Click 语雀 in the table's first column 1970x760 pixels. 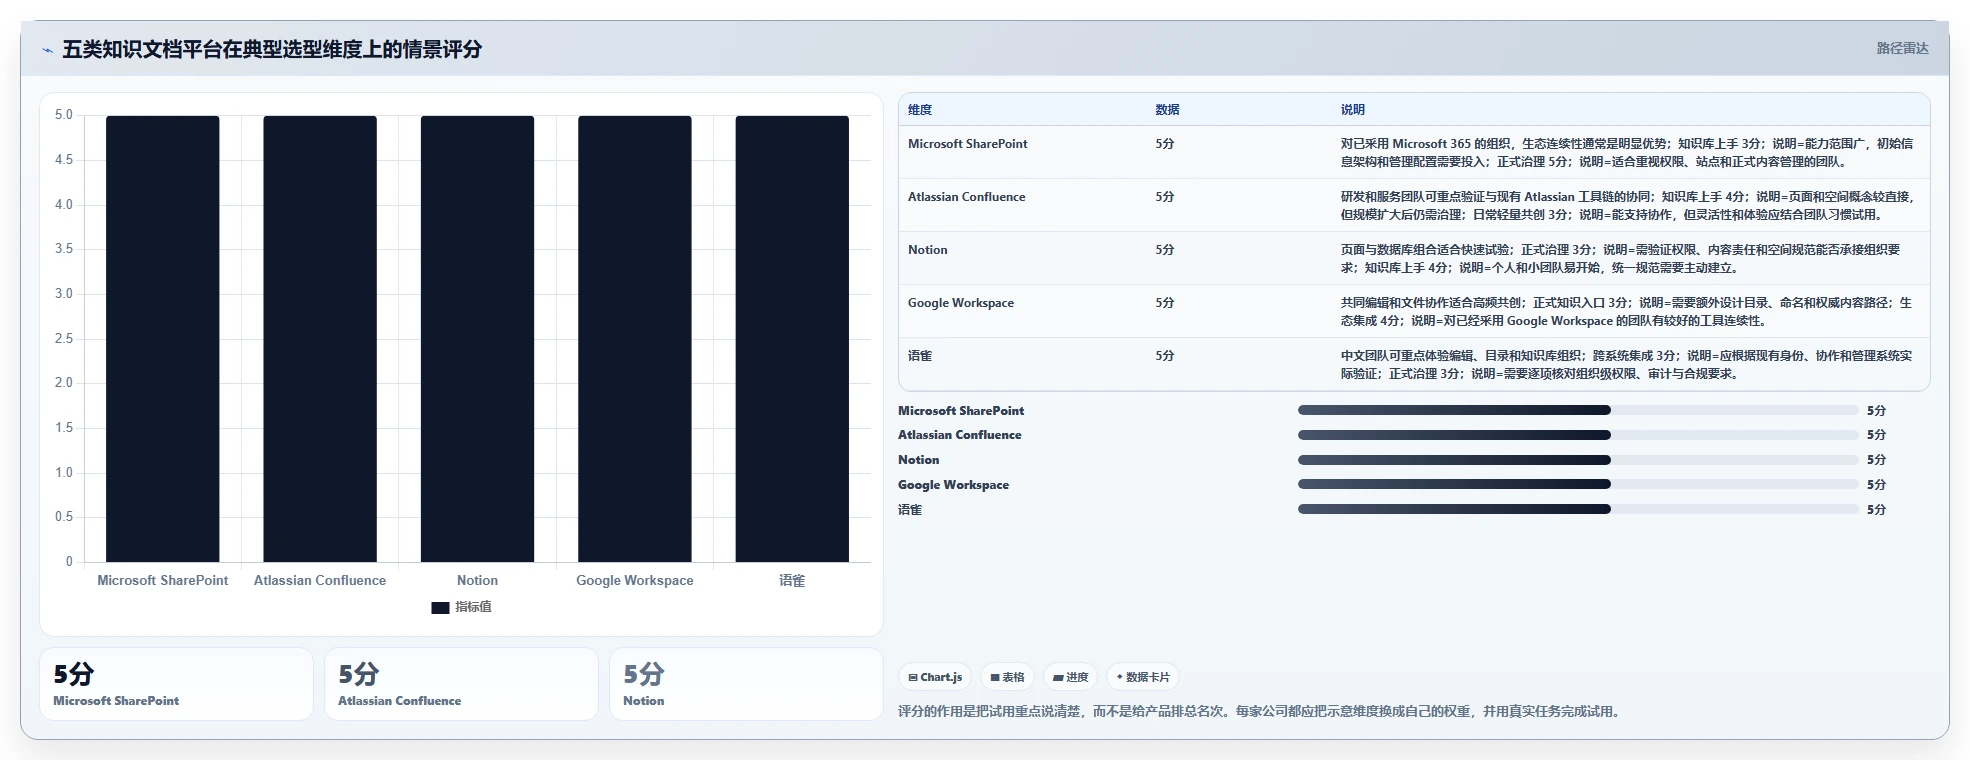click(920, 356)
